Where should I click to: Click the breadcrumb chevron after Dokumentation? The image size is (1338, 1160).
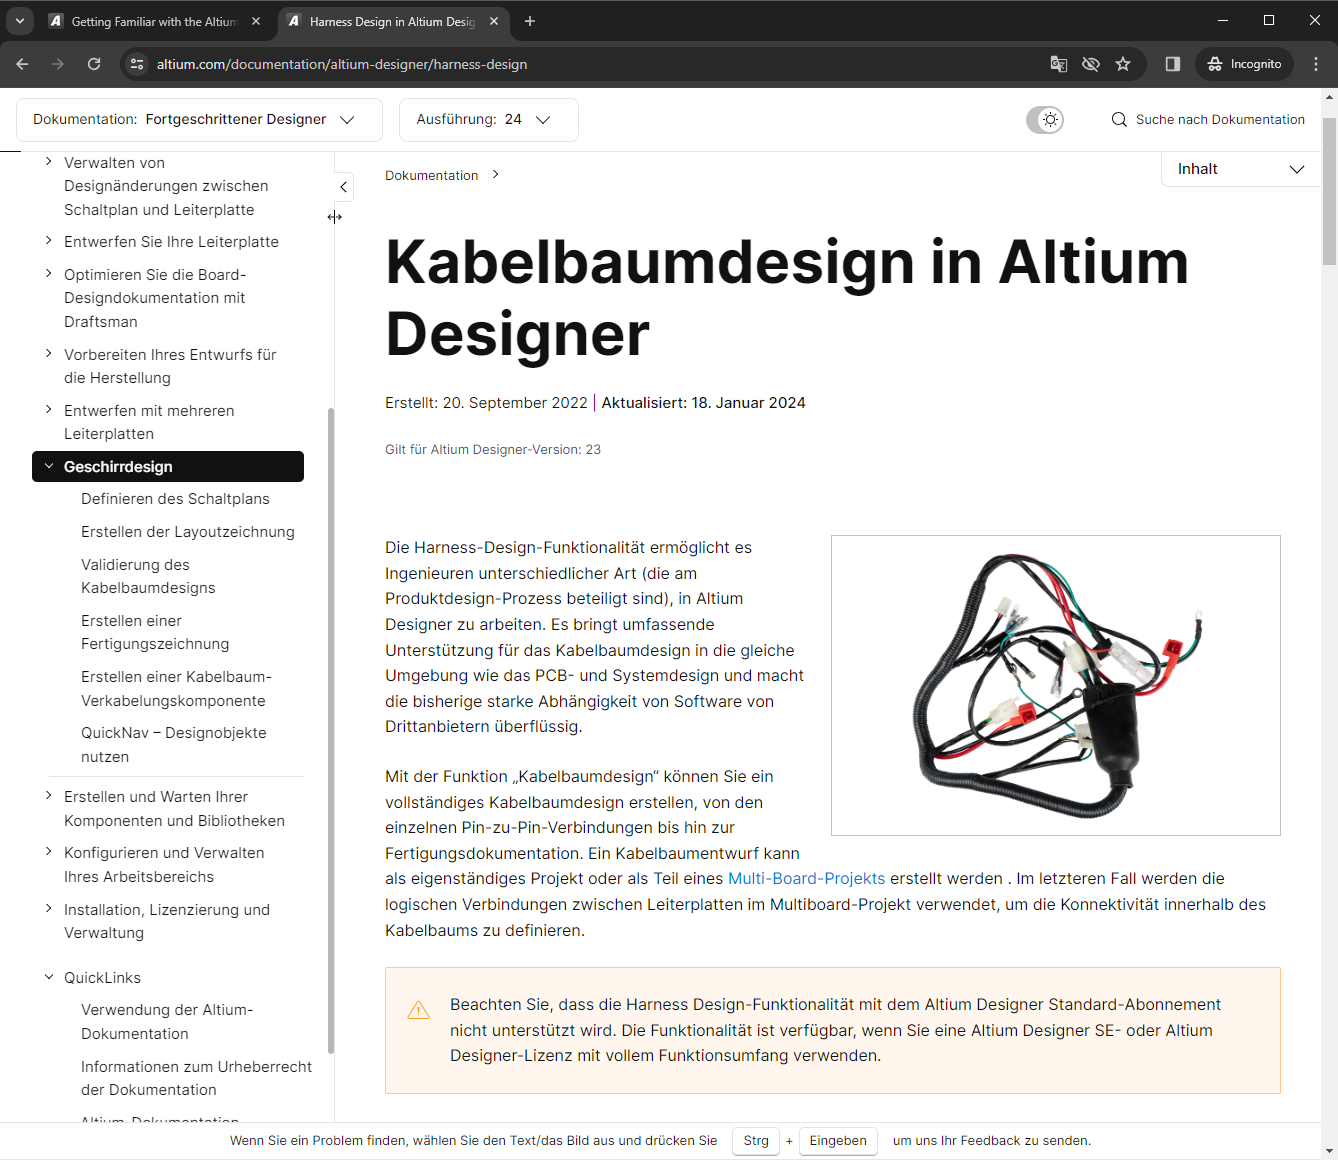(495, 175)
